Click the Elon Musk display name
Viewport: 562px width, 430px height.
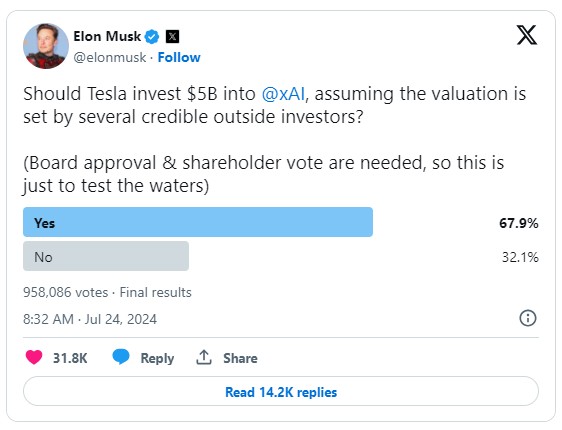[107, 37]
